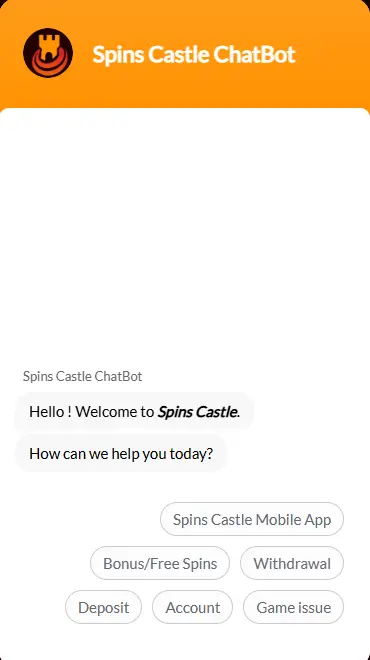370x660 pixels.
Task: Click blank space left of Deposit button
Action: (32, 607)
